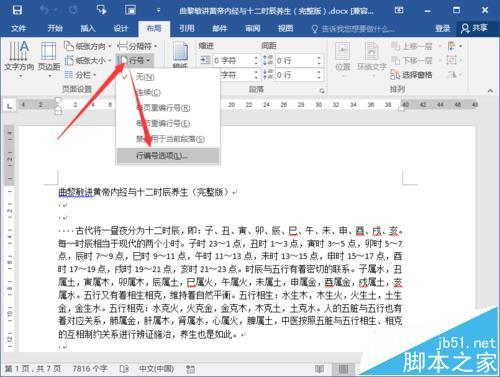Viewport: 500px width, 377px height.
Task: Collapse the ribbon with the chevron
Action: point(490,91)
